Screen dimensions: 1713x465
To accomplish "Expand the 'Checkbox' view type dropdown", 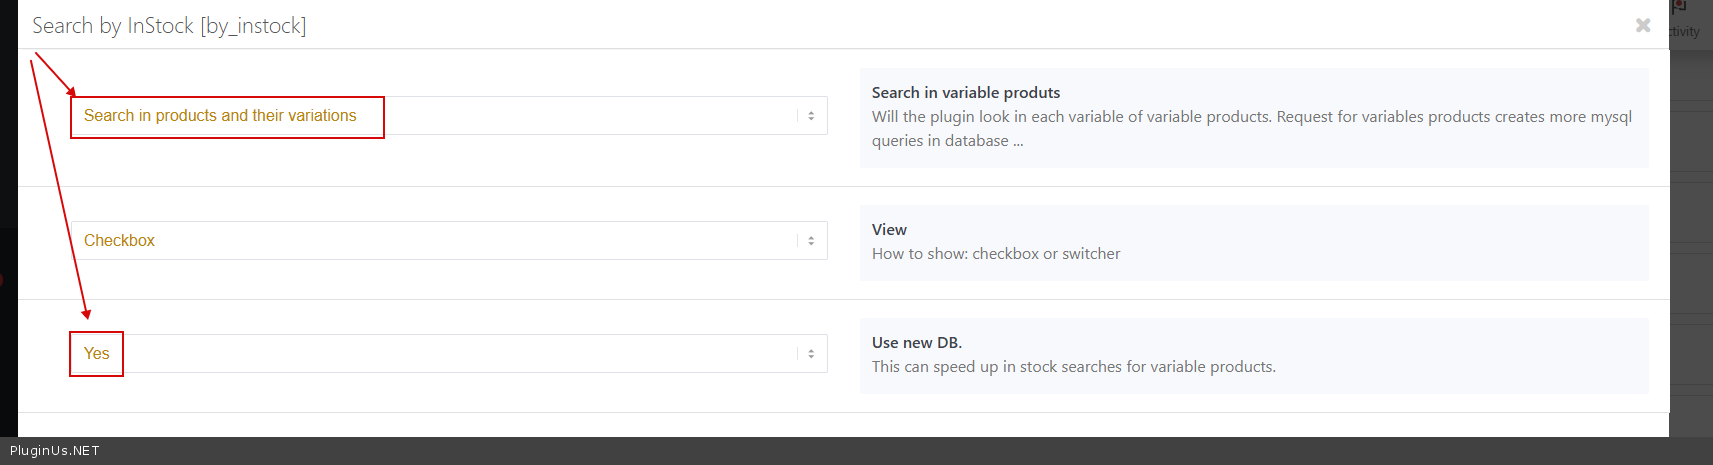I will (448, 241).
